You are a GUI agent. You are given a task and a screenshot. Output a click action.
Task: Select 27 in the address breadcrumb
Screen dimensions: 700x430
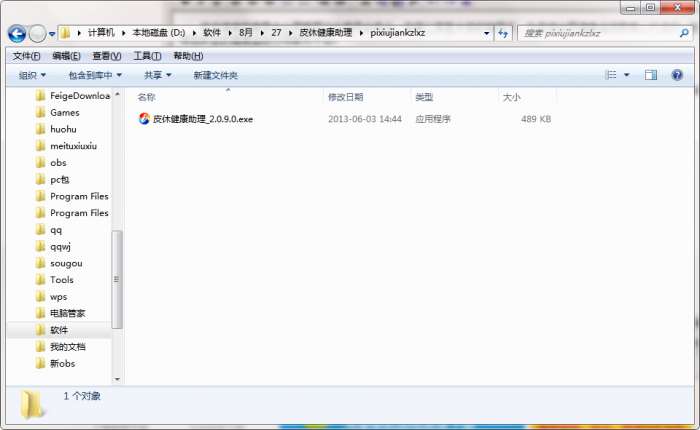pos(276,33)
